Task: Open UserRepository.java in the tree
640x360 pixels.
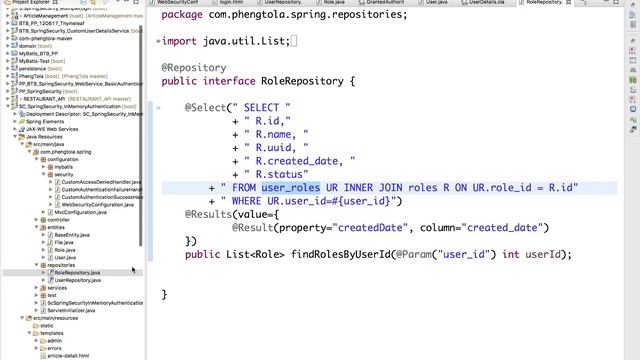Action: [78, 280]
